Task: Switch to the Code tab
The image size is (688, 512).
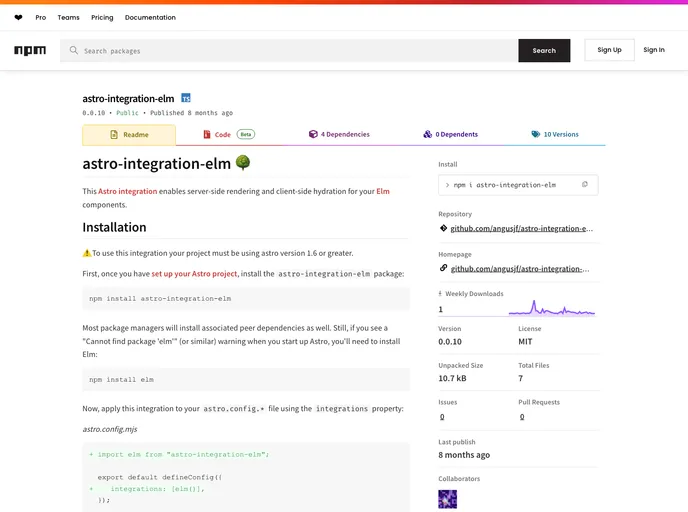Action: point(228,135)
